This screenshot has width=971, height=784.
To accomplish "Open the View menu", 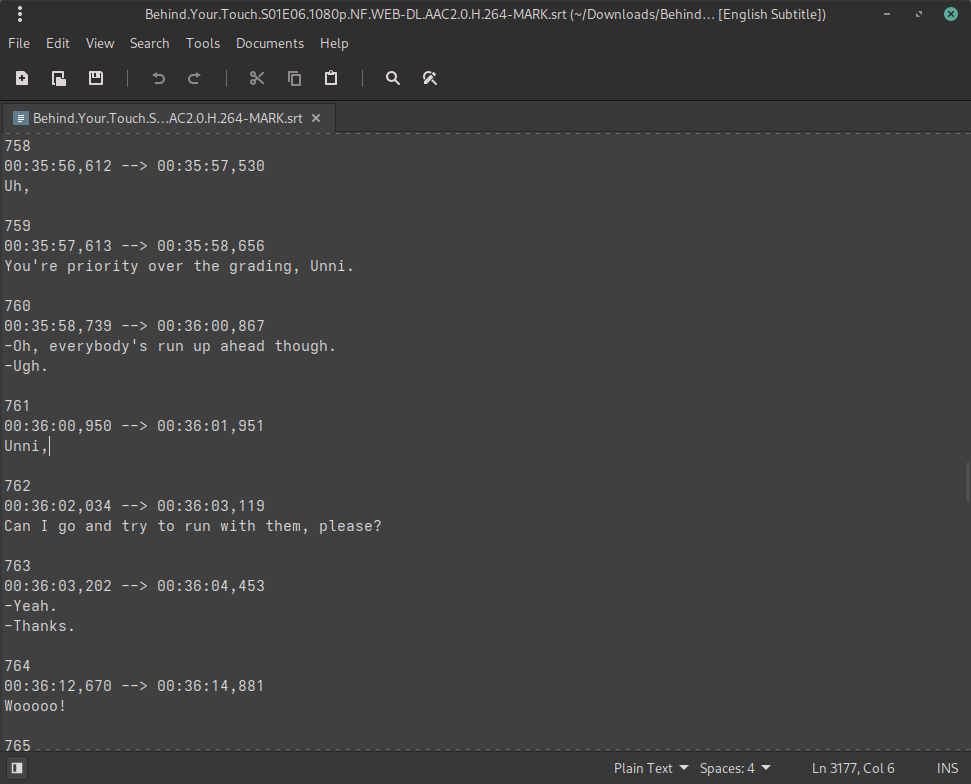I will 100,43.
